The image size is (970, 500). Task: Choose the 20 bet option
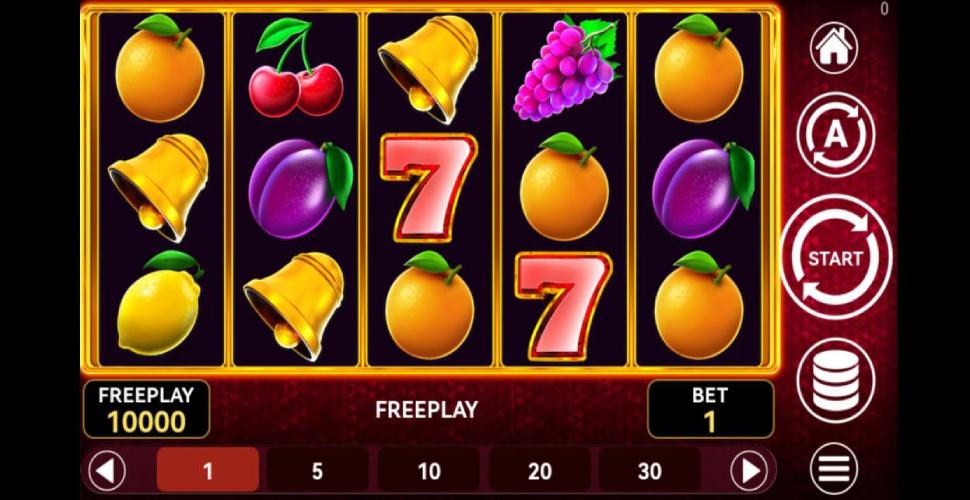tap(539, 471)
